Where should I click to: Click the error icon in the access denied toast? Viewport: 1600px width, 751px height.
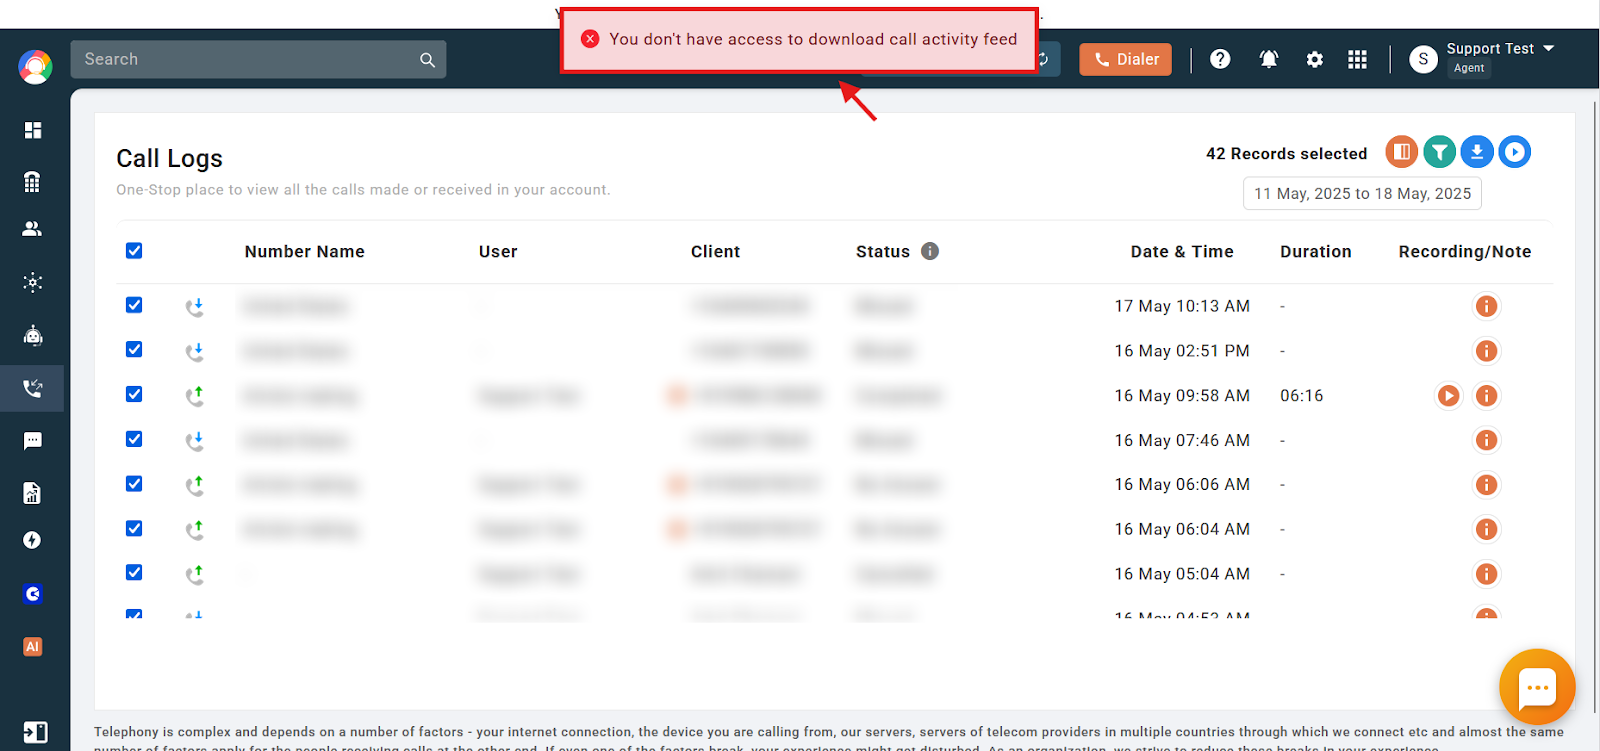click(x=590, y=39)
